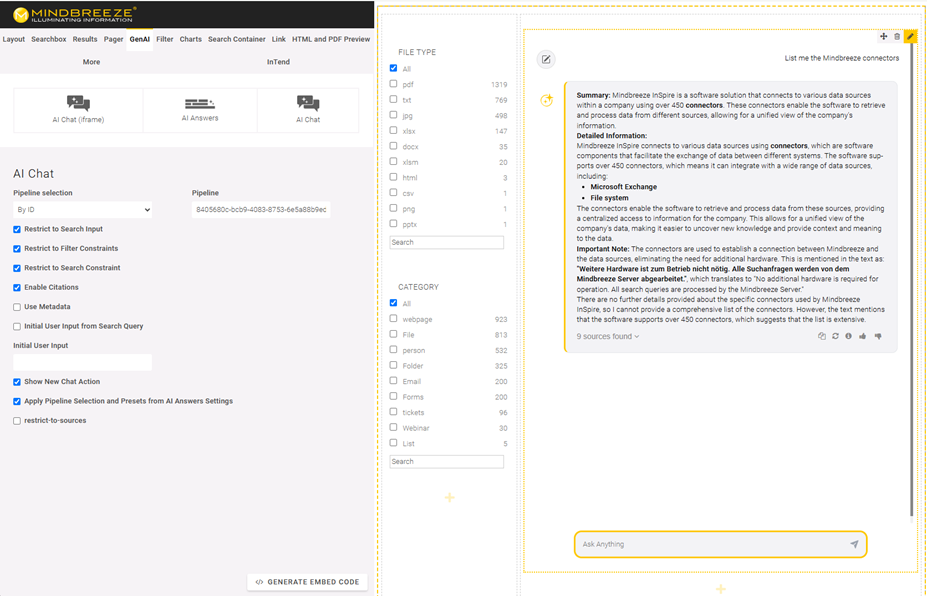Click the Pipeline ID input field

(261, 210)
